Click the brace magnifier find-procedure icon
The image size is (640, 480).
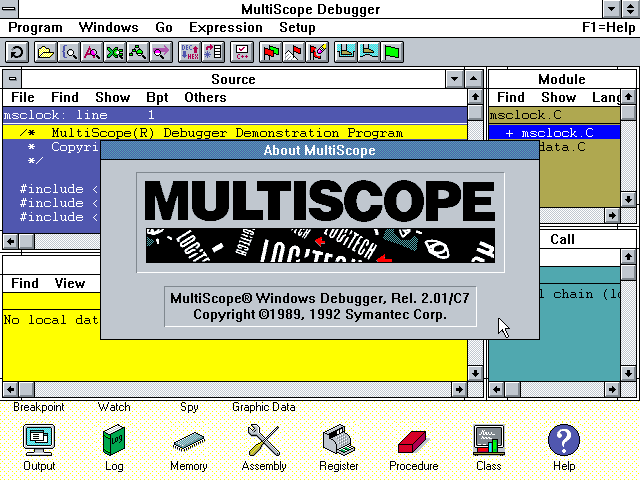point(69,52)
